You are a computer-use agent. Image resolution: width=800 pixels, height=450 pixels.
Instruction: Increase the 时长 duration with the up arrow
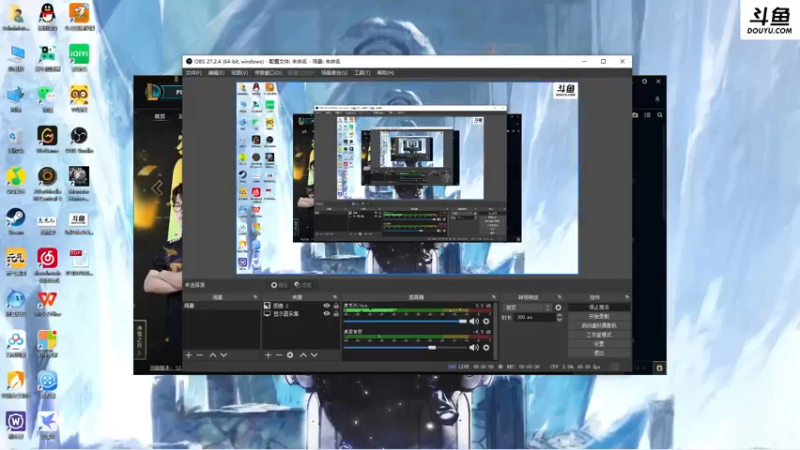(559, 315)
